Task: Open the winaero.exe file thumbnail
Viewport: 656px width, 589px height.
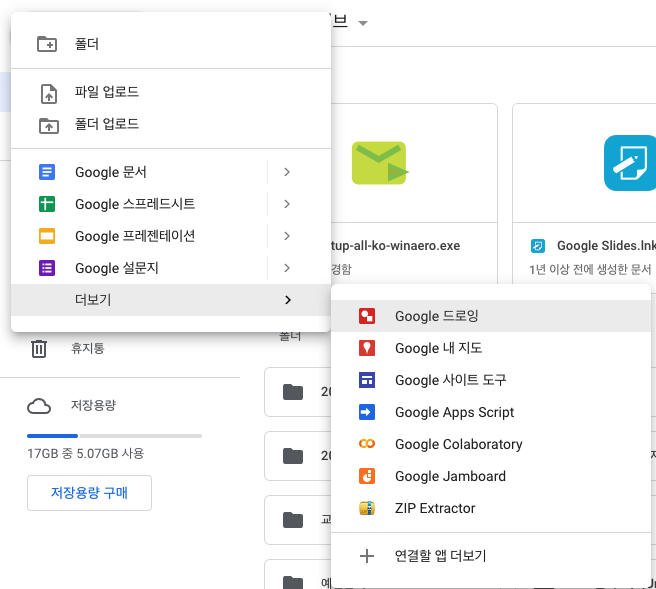Action: (414, 163)
